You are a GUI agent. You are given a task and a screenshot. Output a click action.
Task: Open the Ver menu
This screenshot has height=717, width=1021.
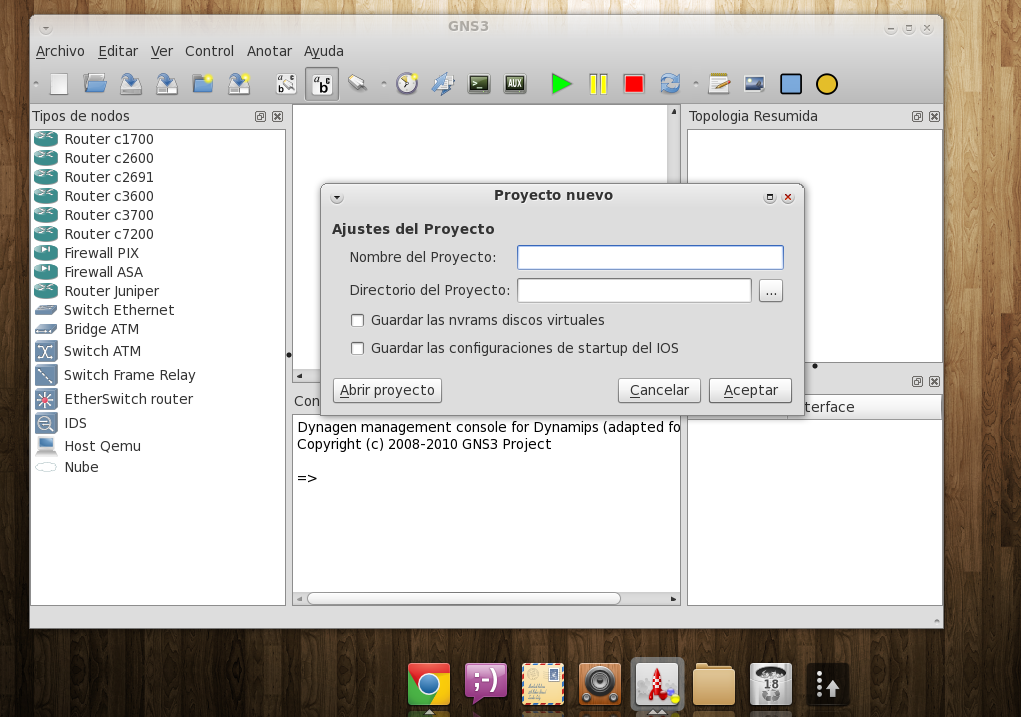point(161,51)
